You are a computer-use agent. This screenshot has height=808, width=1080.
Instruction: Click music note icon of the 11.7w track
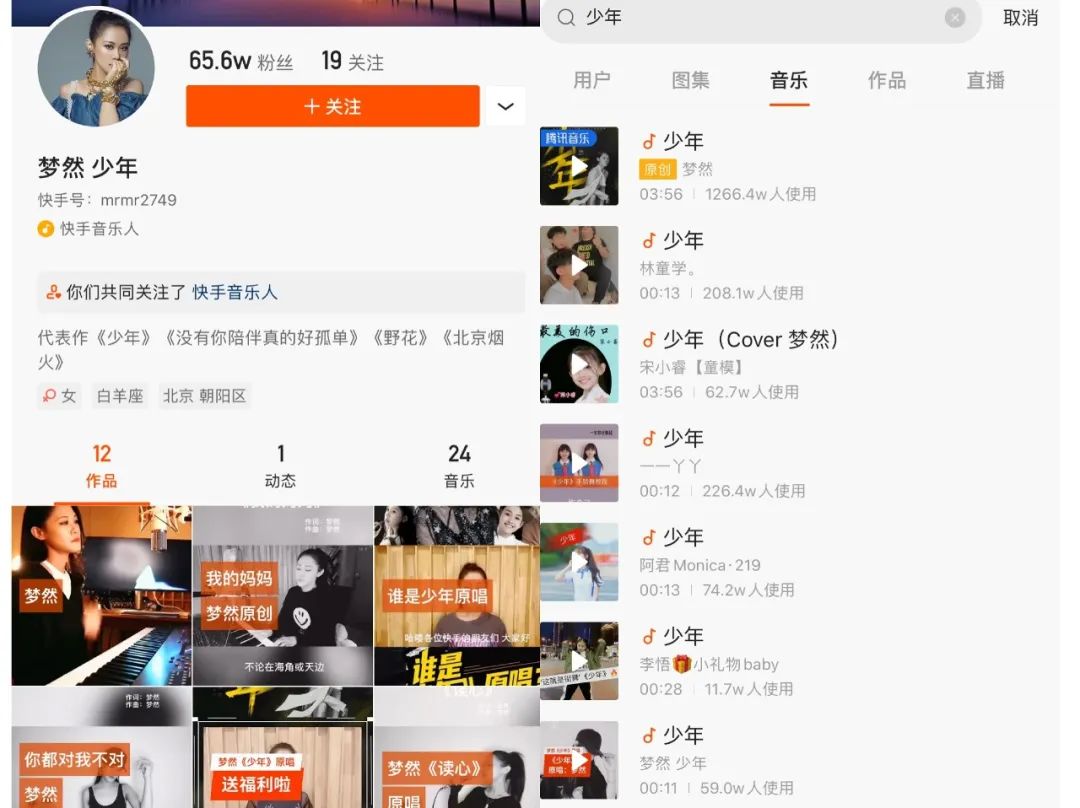(x=648, y=636)
